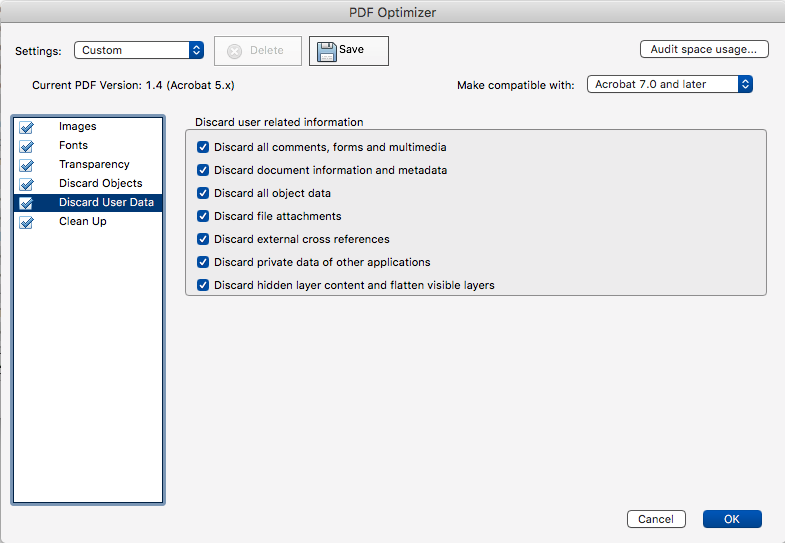
Task: Click the OK button
Action: 732,519
